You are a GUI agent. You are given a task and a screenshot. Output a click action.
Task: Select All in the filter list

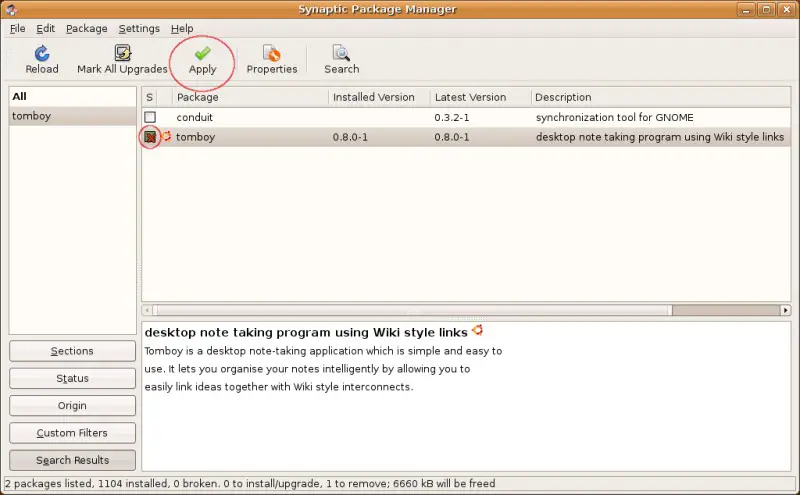coord(72,96)
